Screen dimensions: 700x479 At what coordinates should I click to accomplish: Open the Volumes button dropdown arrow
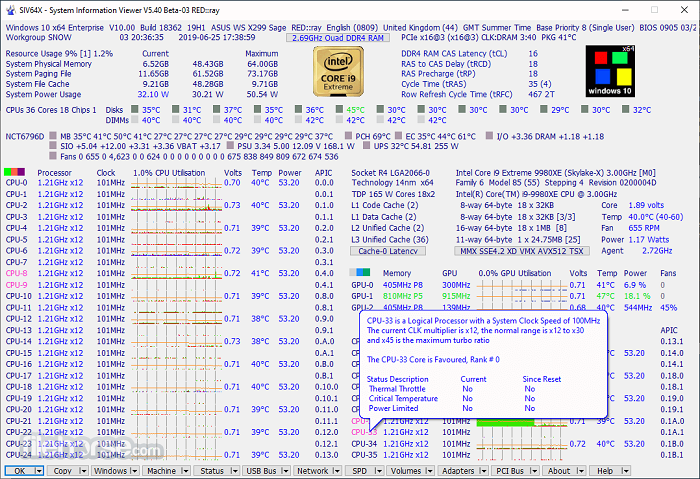(x=430, y=471)
